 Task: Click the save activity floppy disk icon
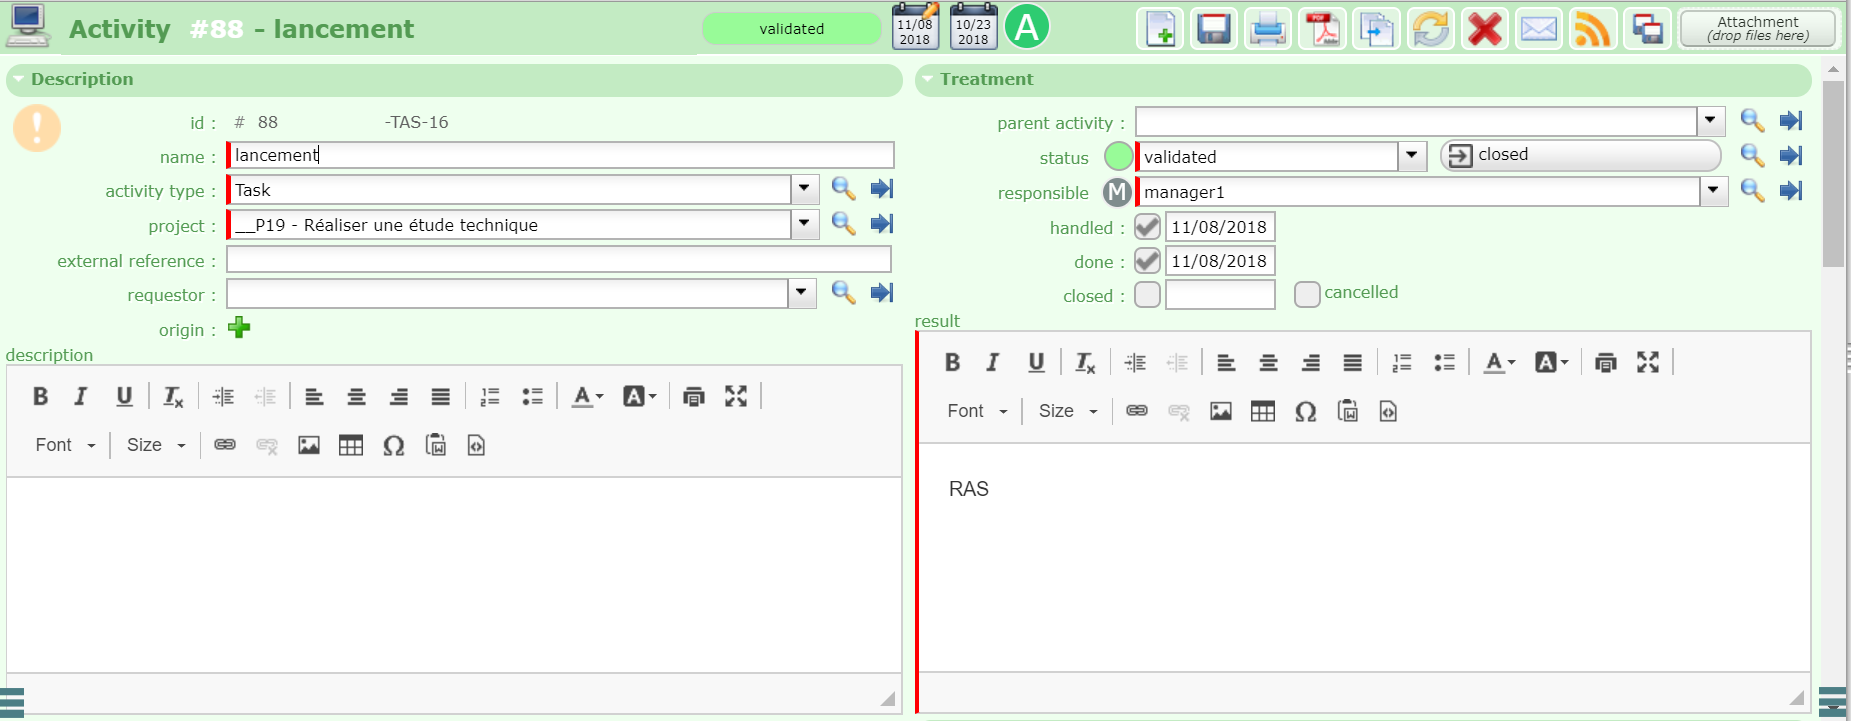click(x=1214, y=29)
